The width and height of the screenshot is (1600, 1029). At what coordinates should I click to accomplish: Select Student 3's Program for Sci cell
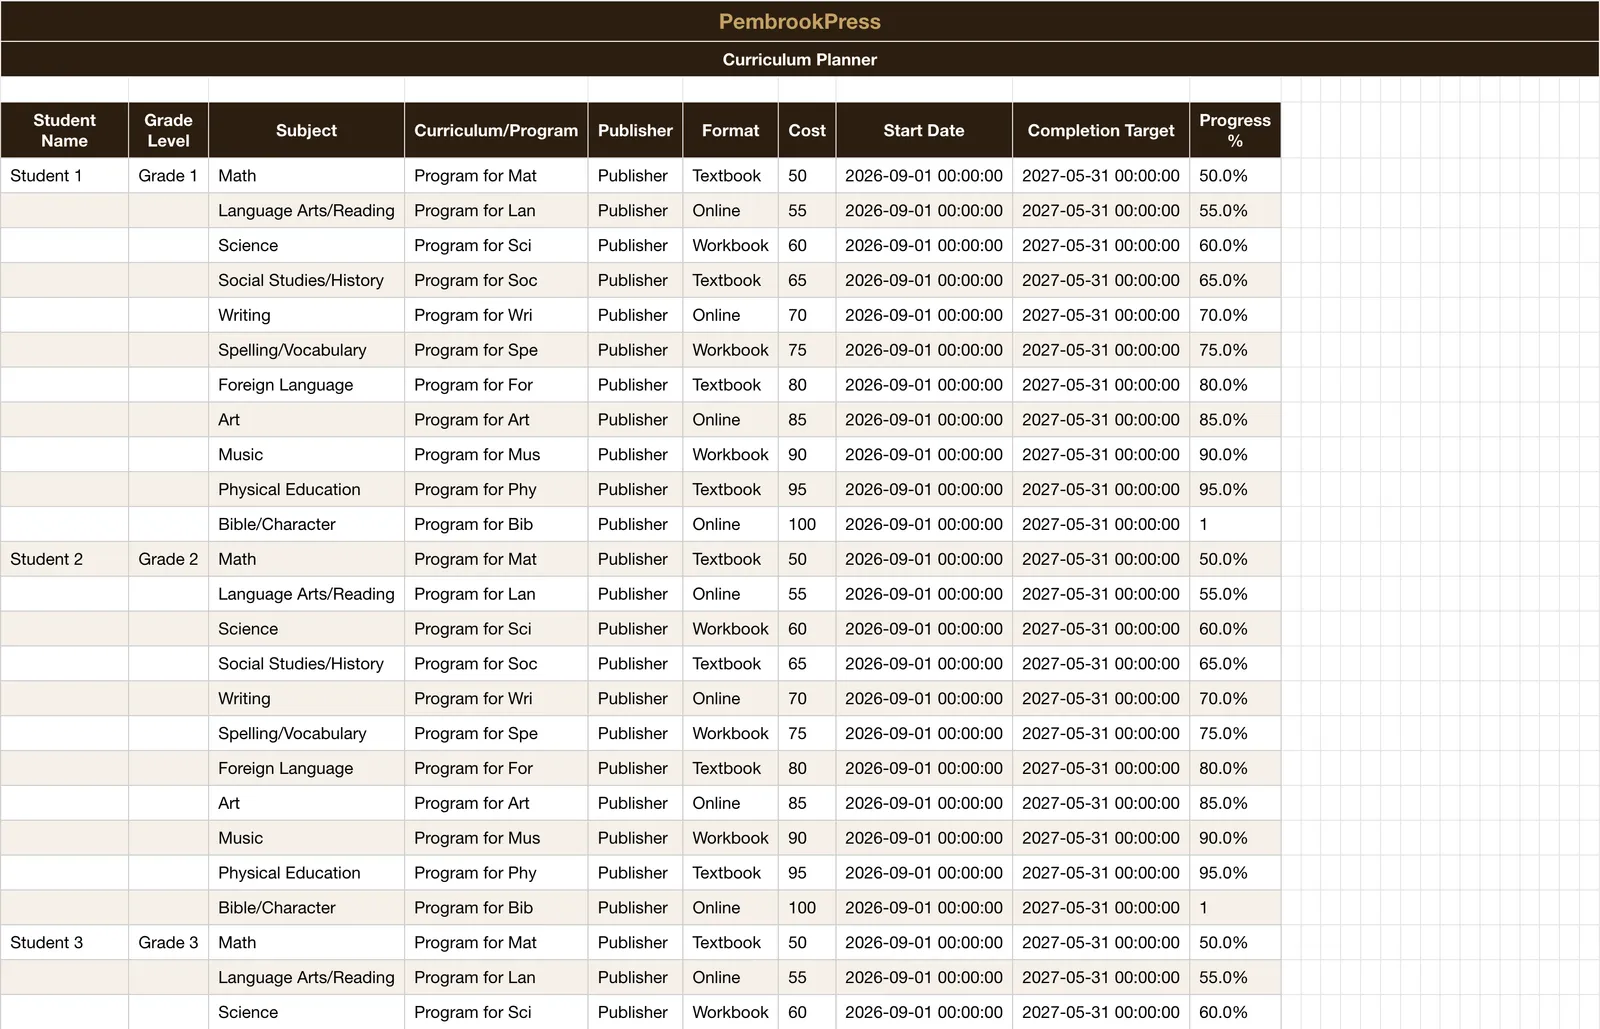[496, 1012]
